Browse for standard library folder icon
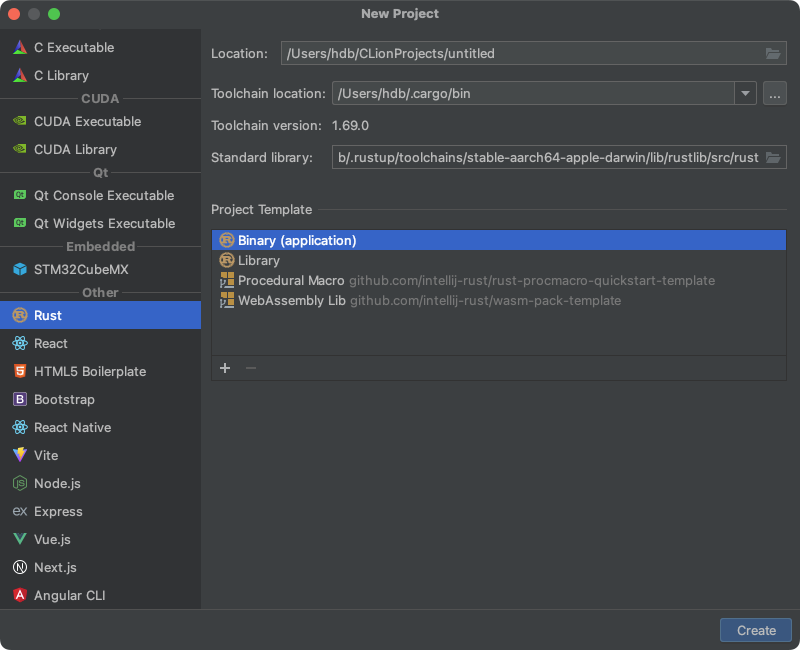800x650 pixels. [x=773, y=157]
